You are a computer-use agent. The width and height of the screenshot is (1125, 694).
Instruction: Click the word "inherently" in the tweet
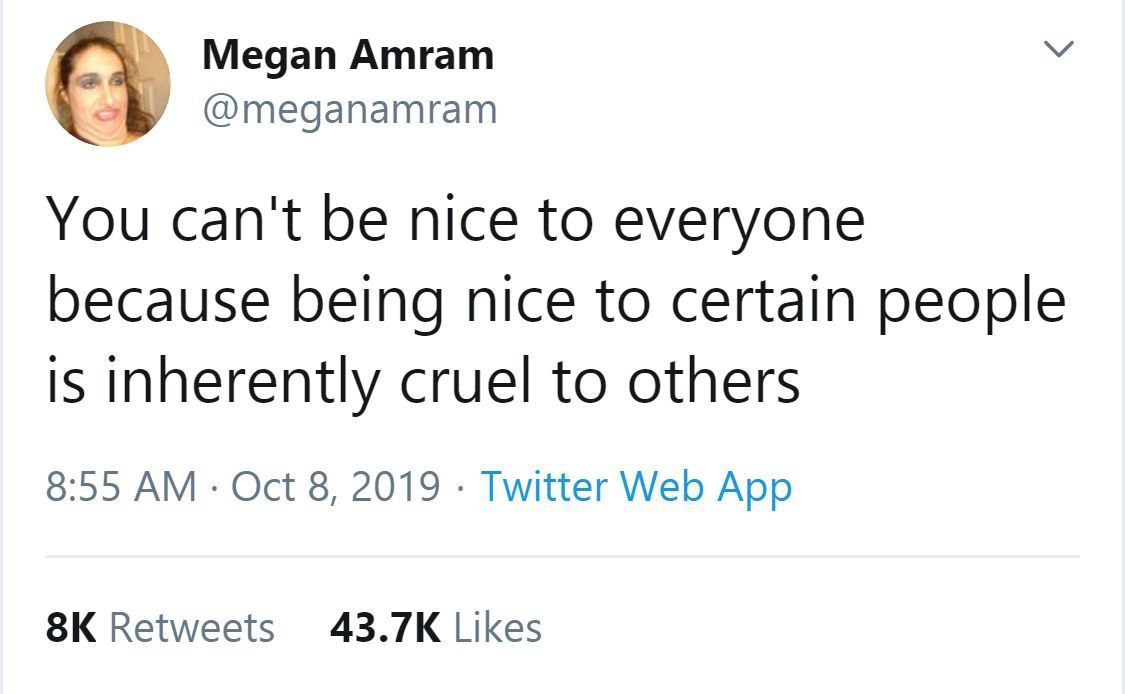(x=242, y=381)
